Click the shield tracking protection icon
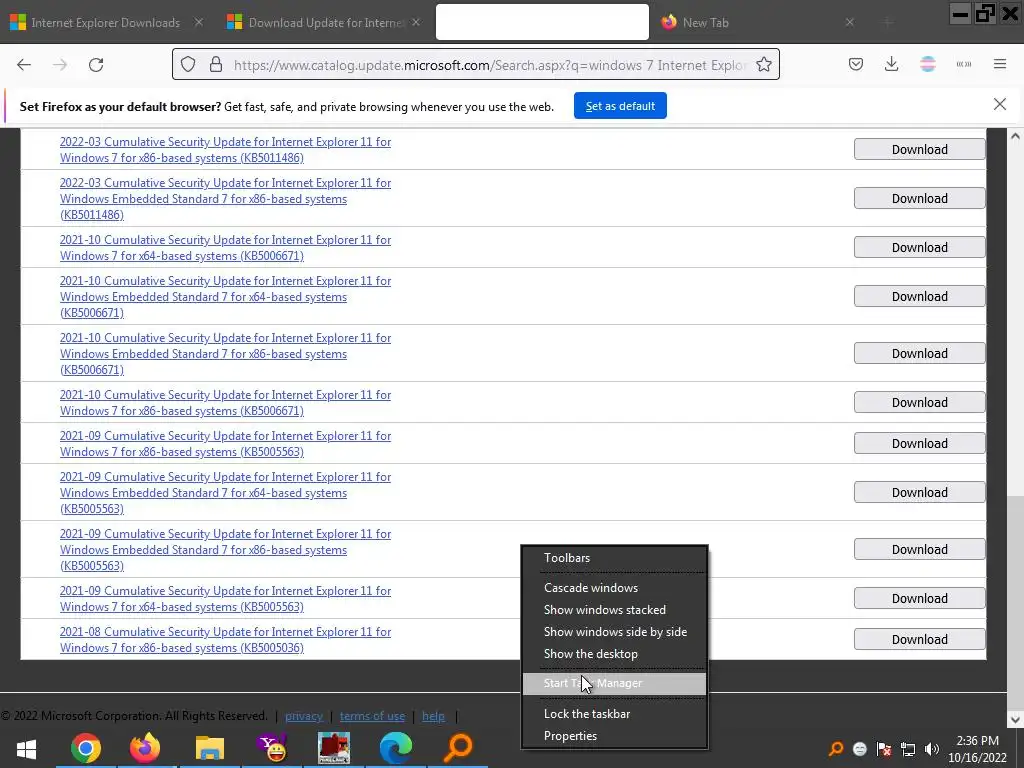The image size is (1024, 768). 188,65
